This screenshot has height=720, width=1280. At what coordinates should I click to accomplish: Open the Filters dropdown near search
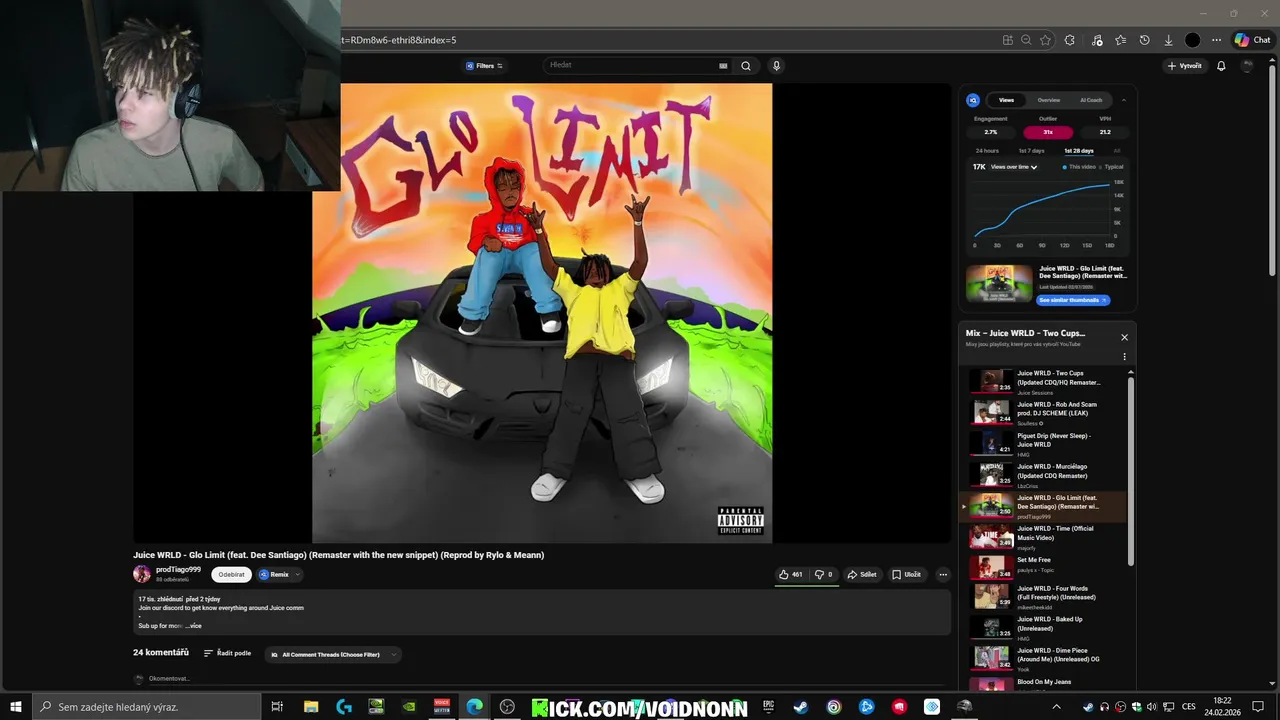(x=484, y=66)
